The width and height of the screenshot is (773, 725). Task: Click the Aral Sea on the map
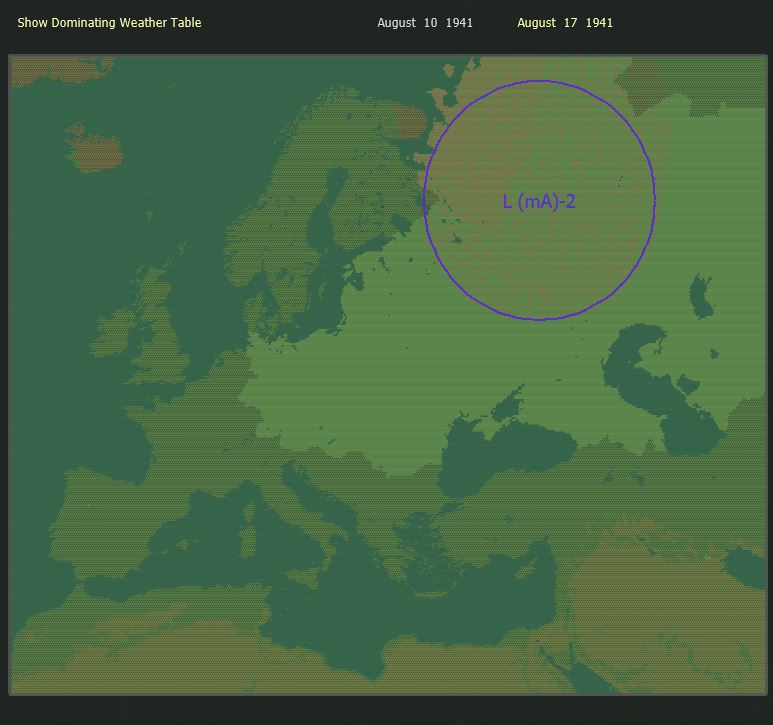point(701,296)
